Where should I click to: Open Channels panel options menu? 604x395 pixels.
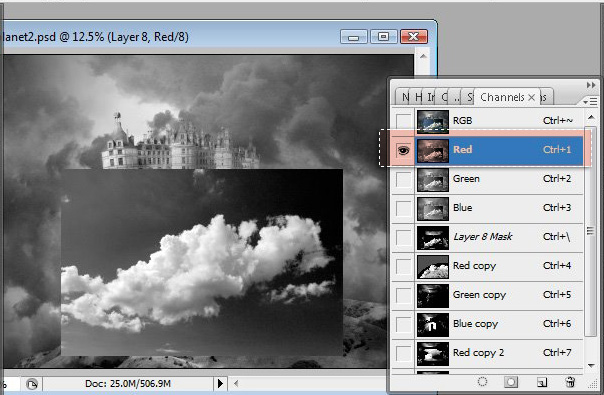pos(590,101)
